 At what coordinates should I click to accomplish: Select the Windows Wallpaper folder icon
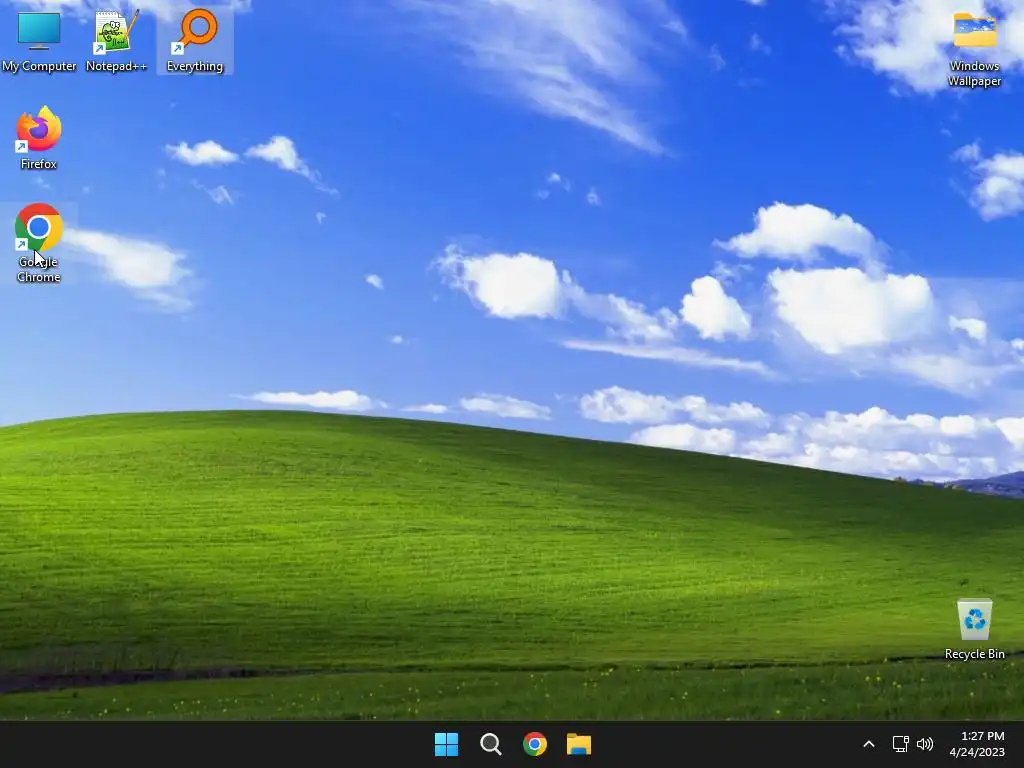coord(974,48)
